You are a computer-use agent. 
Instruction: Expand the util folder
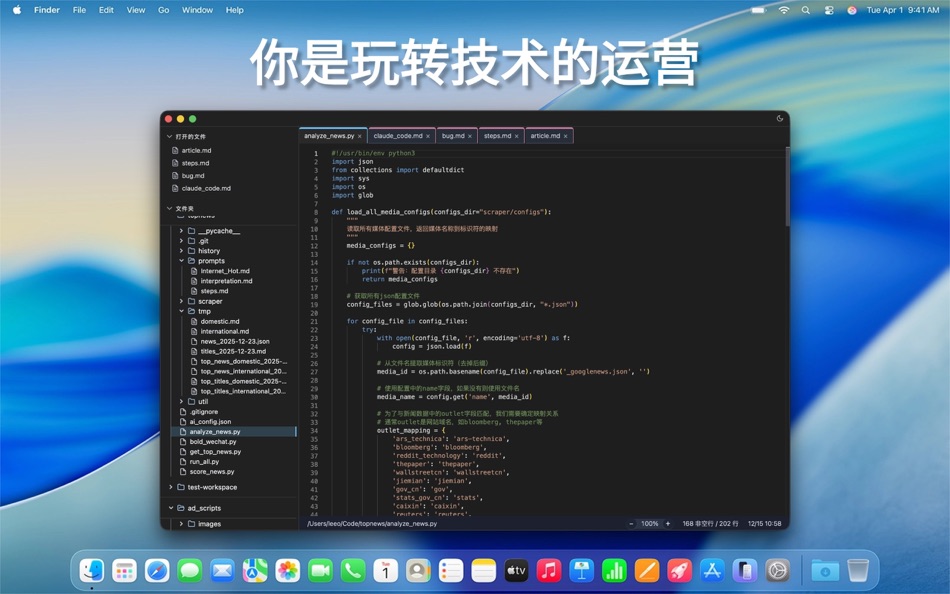tap(181, 401)
